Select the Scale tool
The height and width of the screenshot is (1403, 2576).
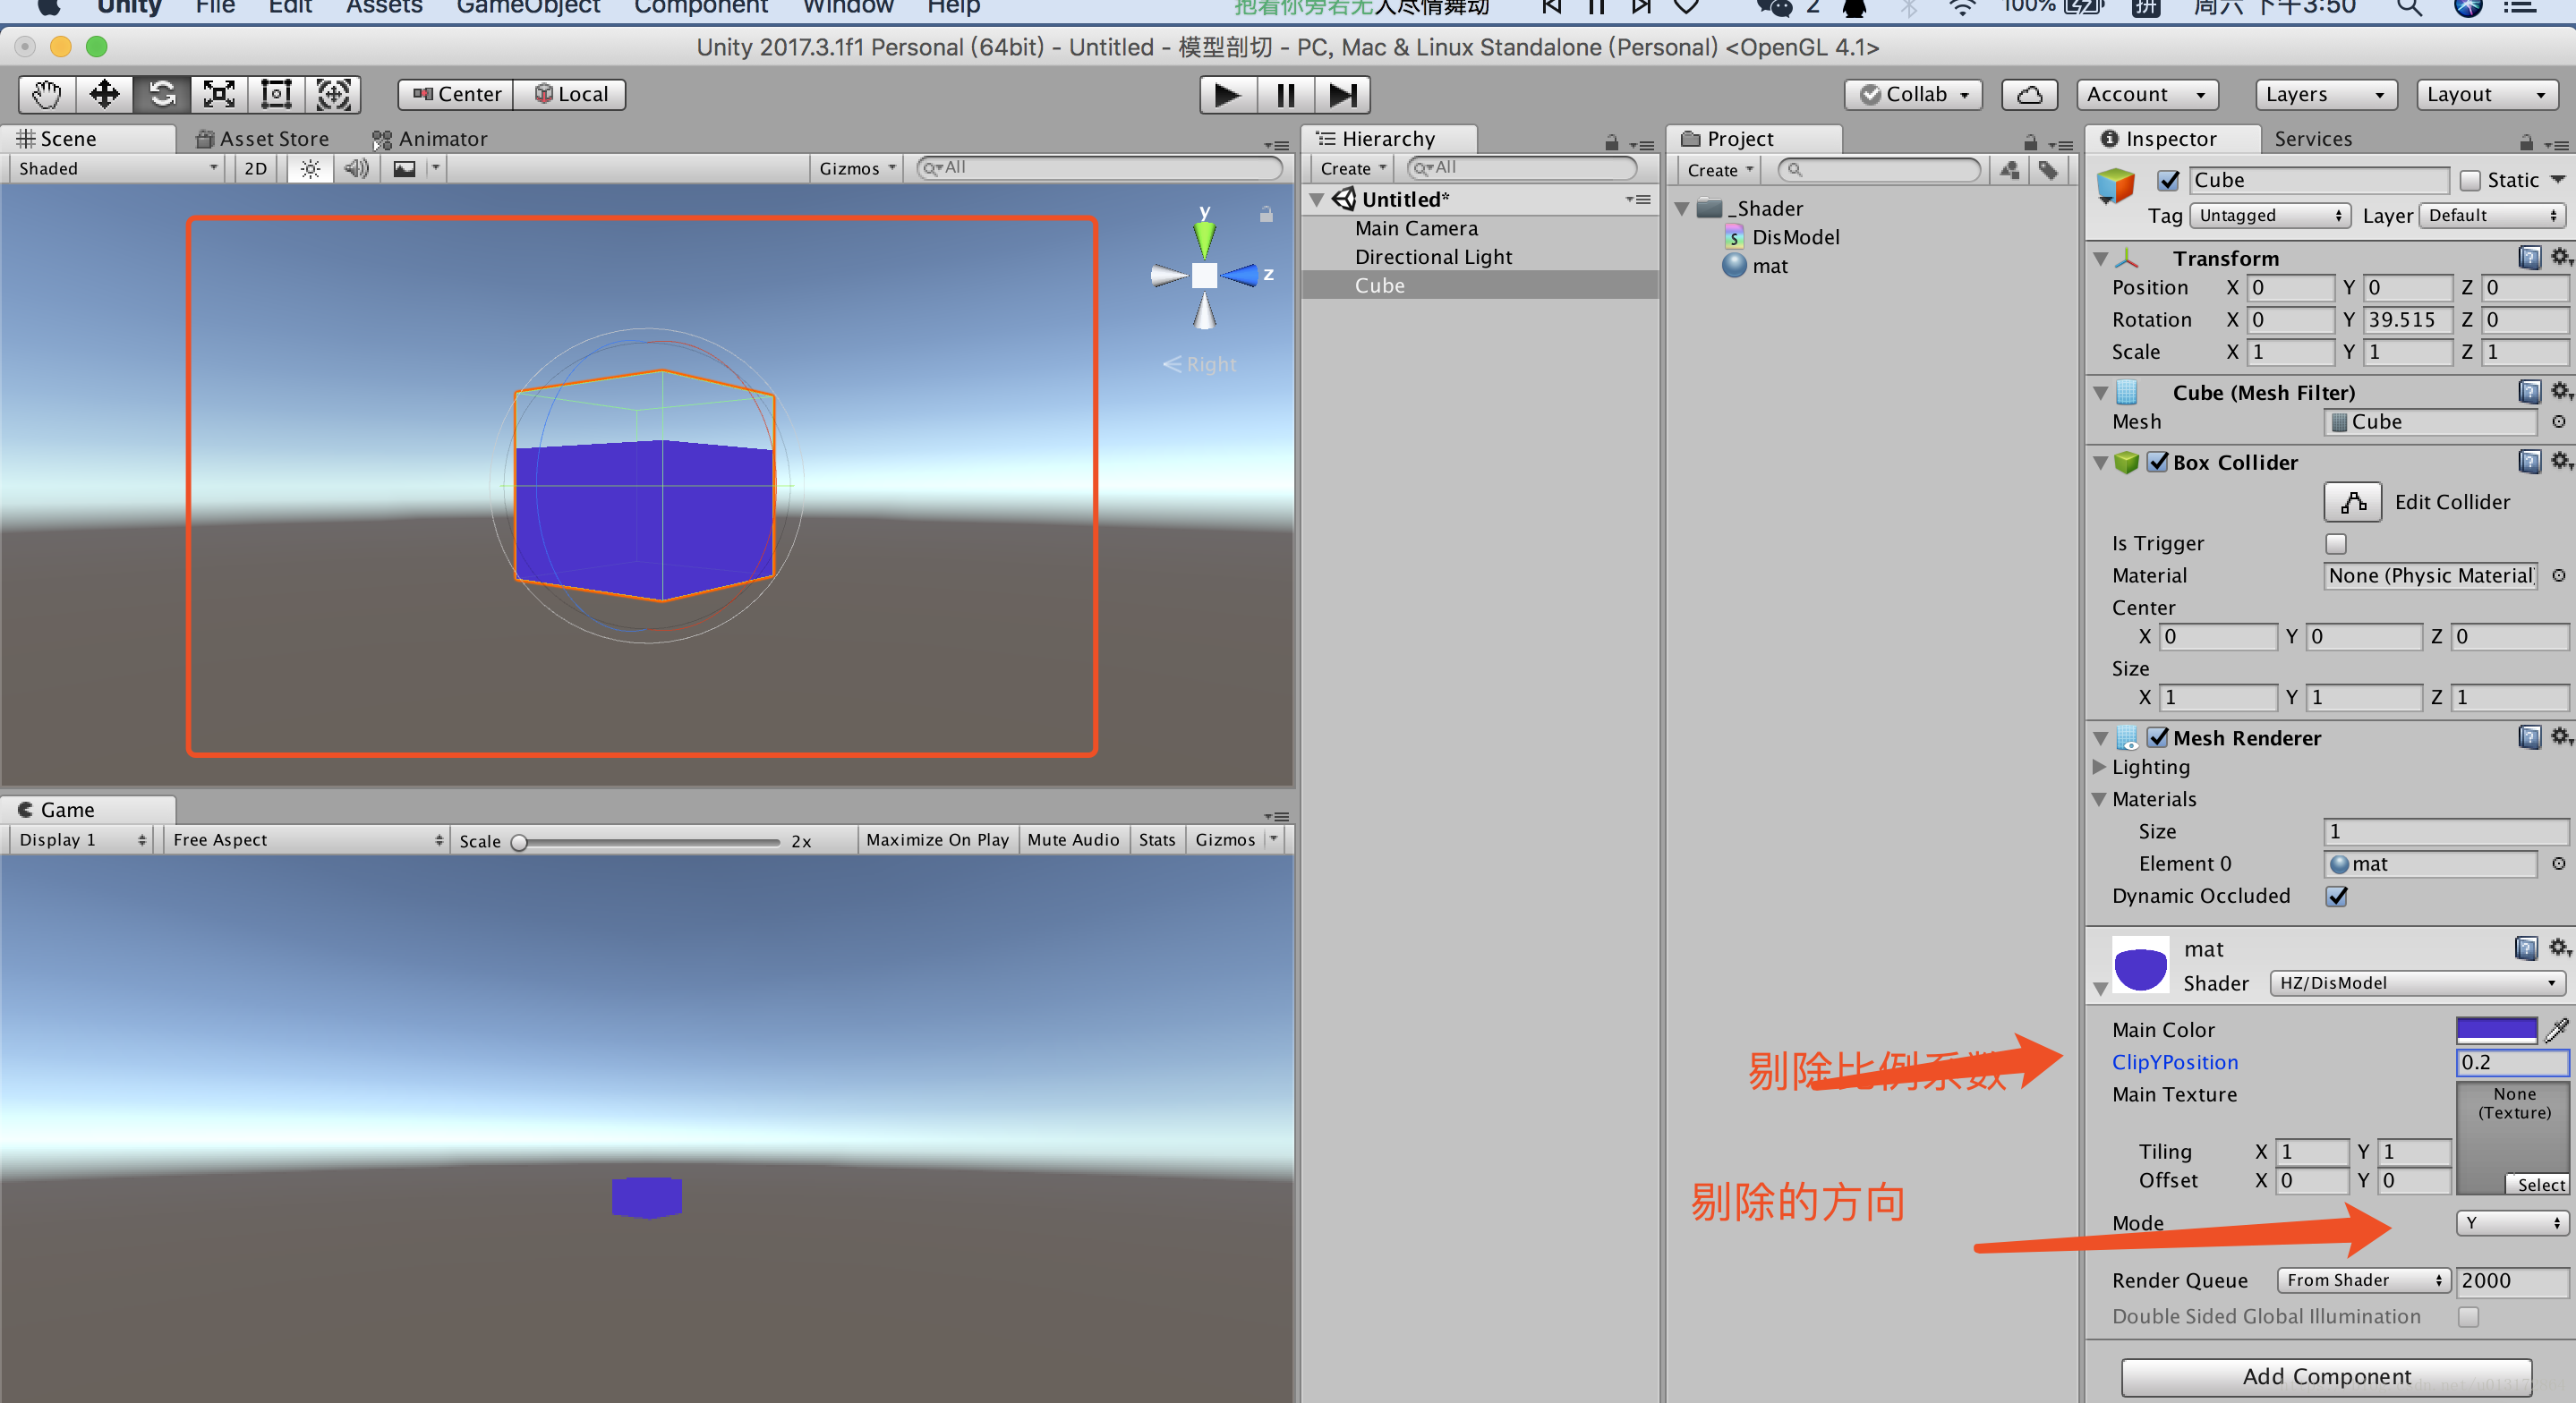(219, 94)
